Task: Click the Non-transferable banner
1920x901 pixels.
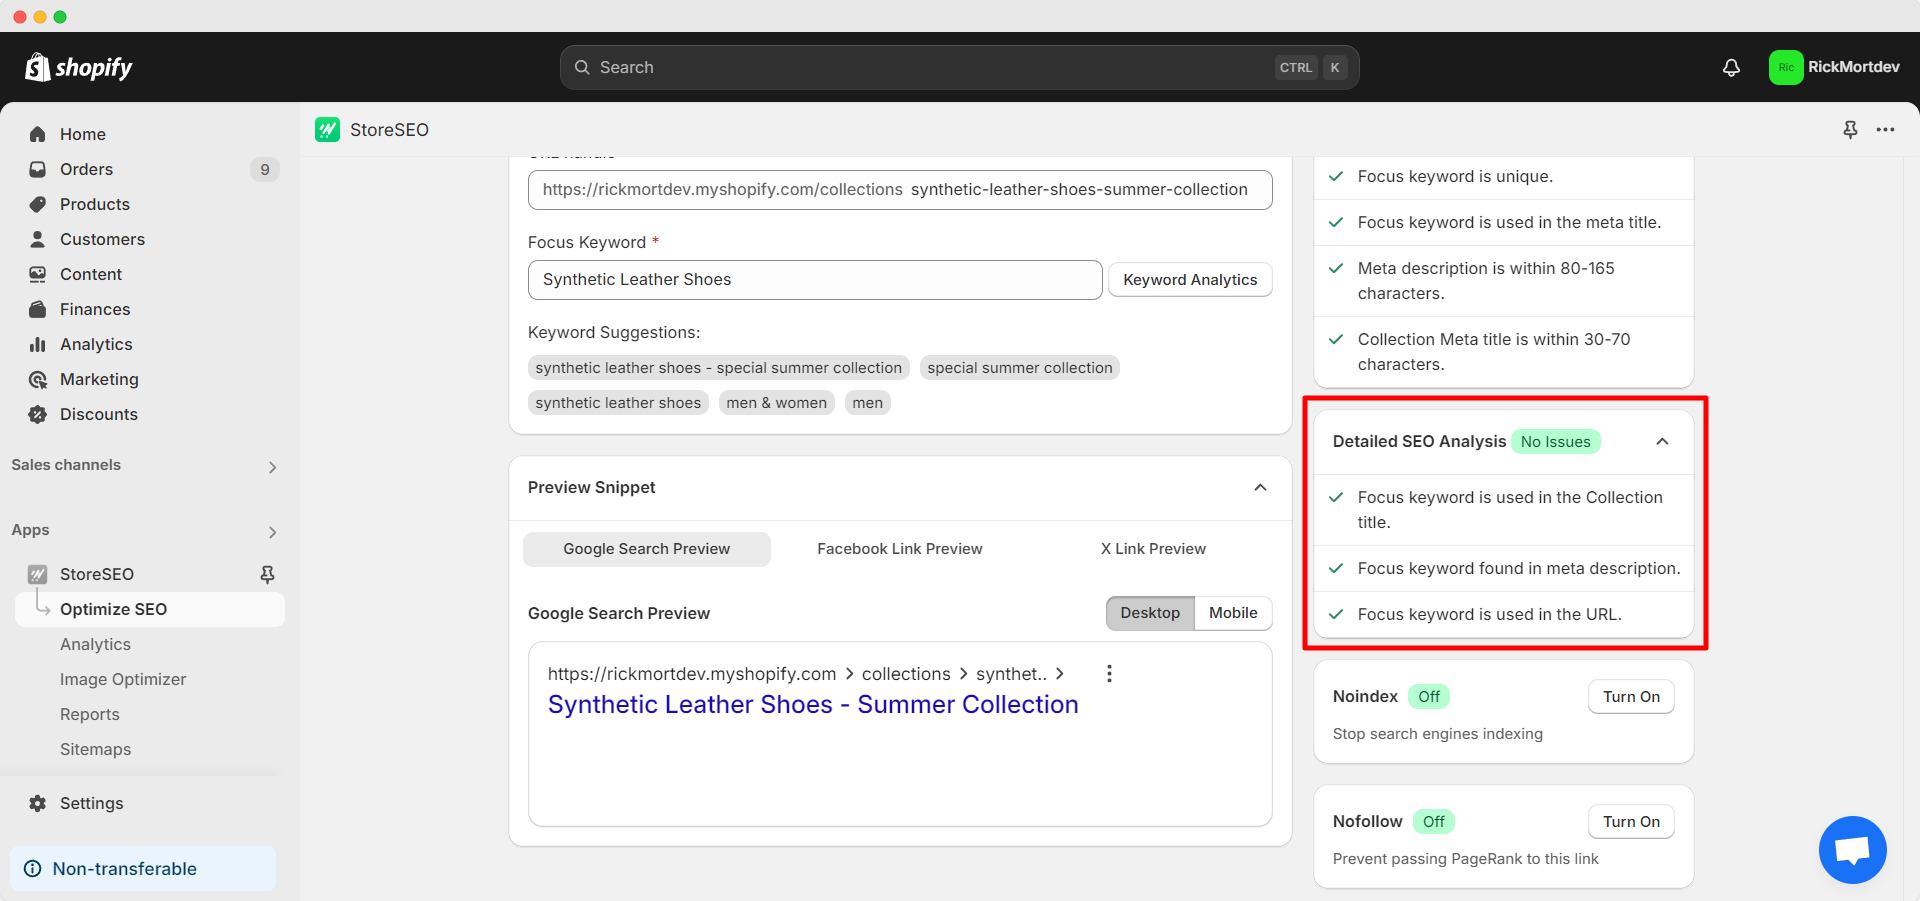Action: (143, 868)
